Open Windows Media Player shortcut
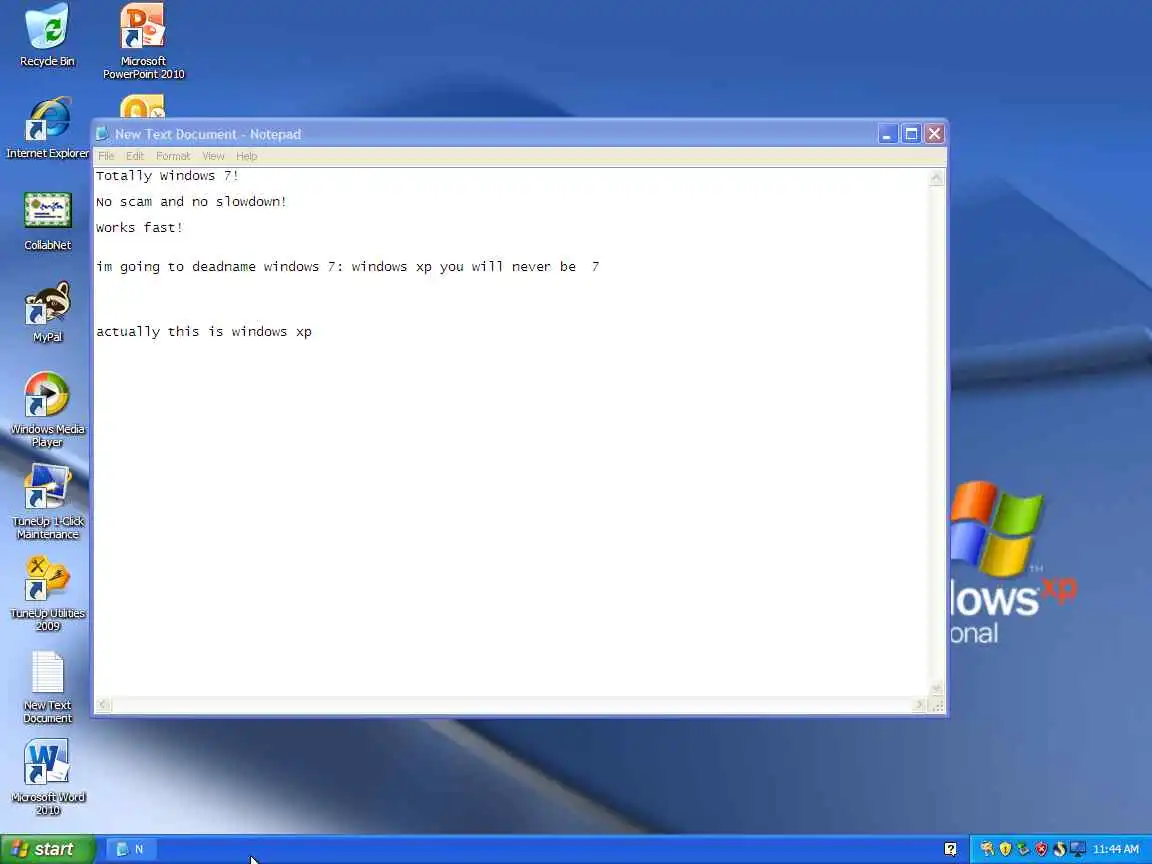 coord(48,408)
